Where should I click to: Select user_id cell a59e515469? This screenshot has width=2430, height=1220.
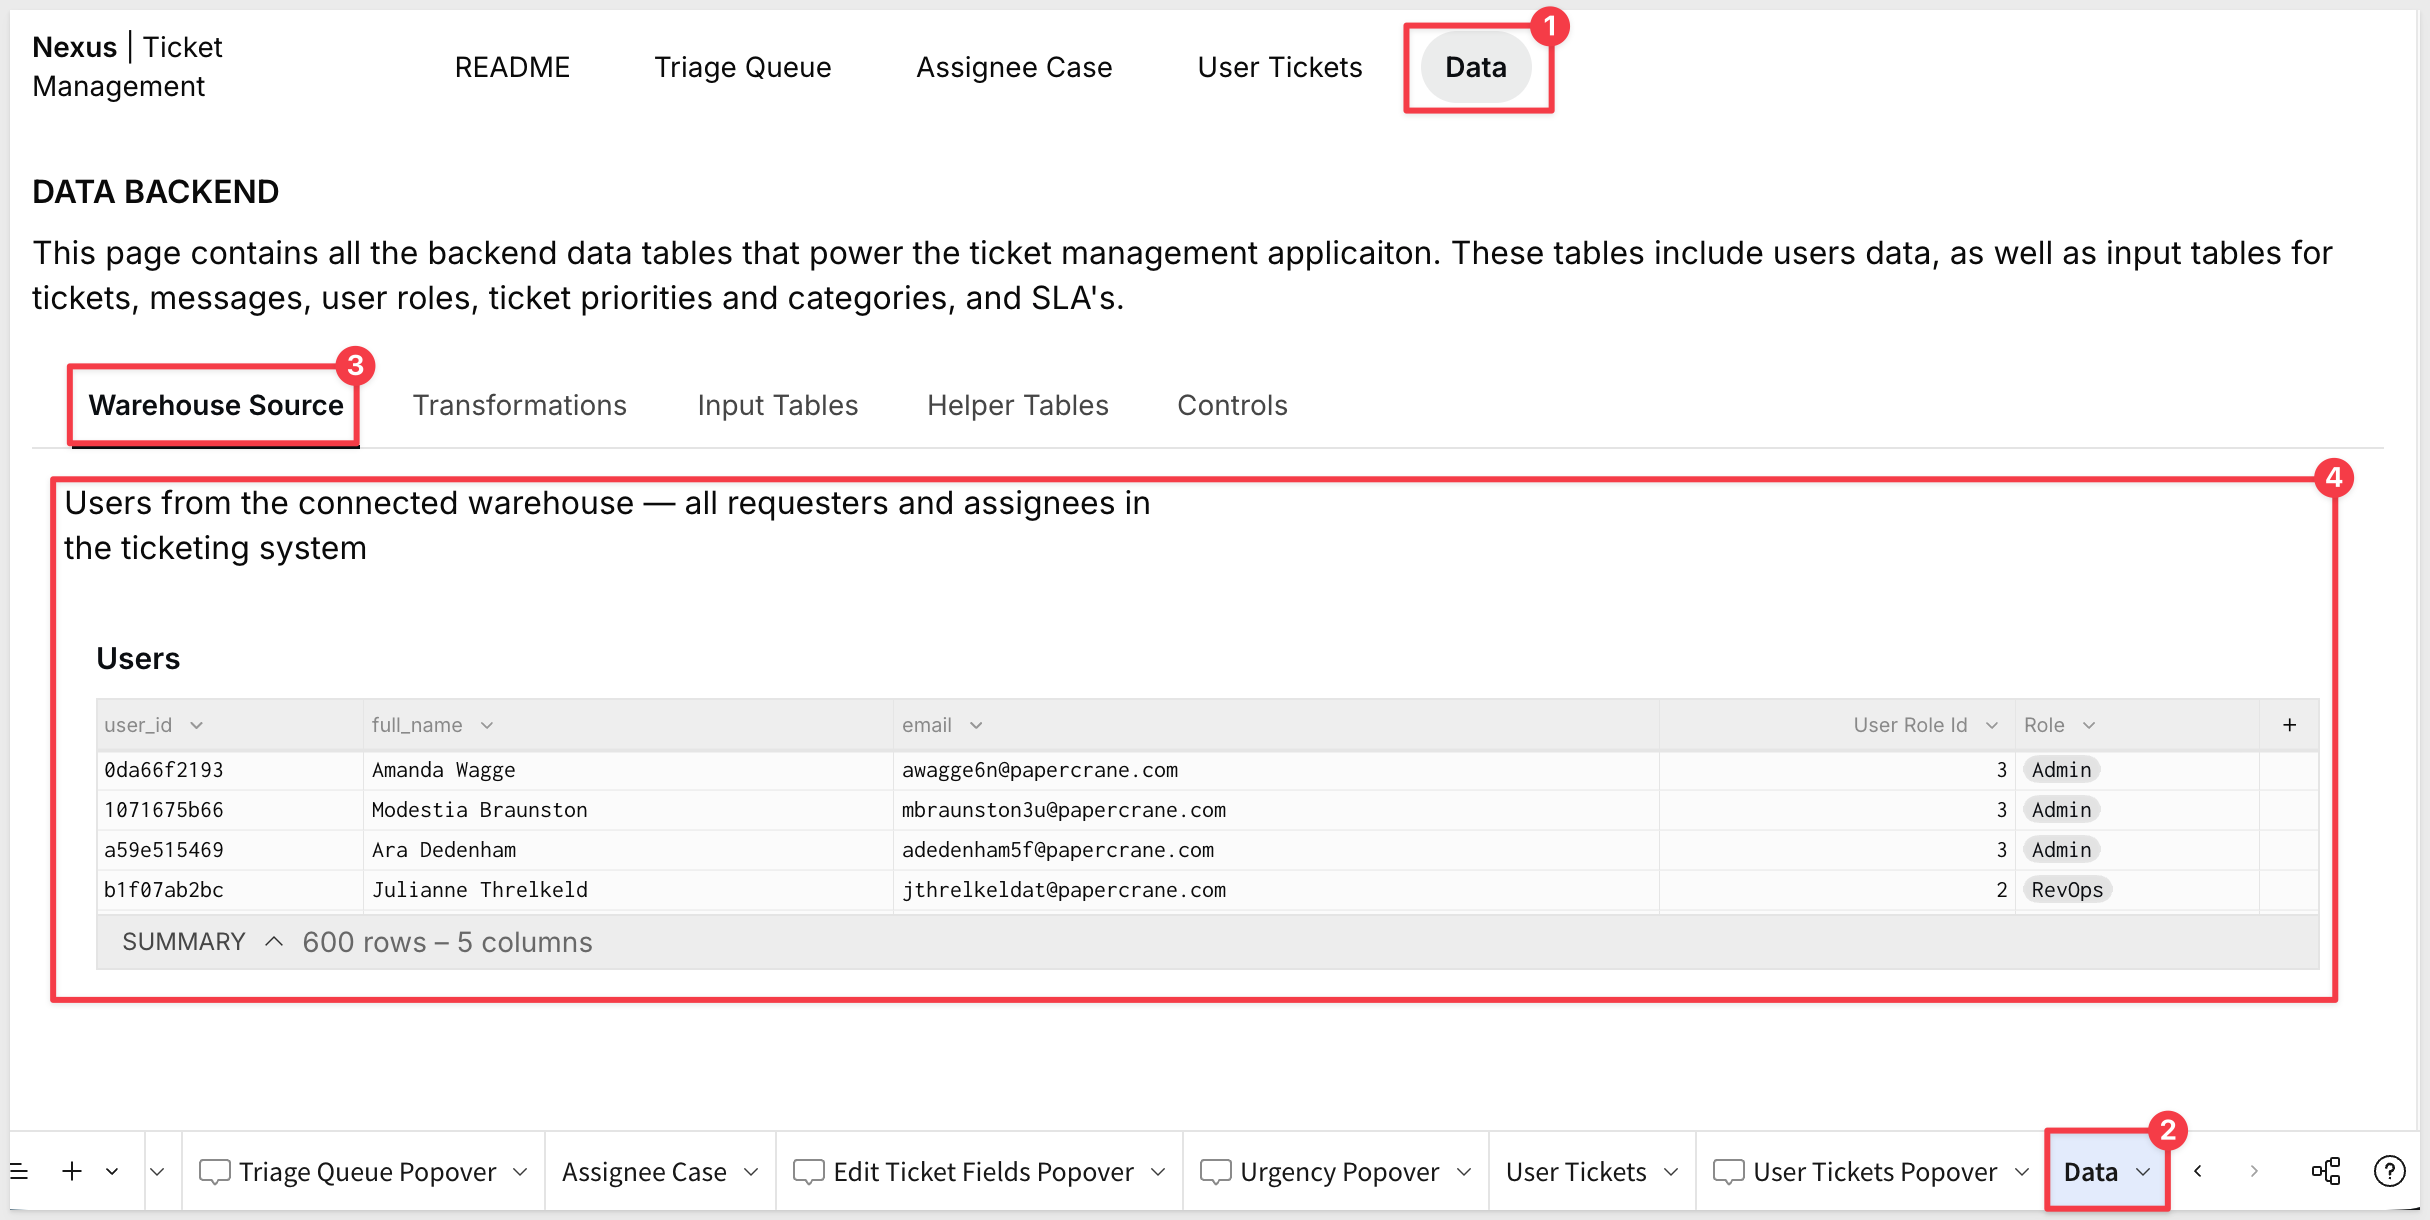tap(230, 850)
